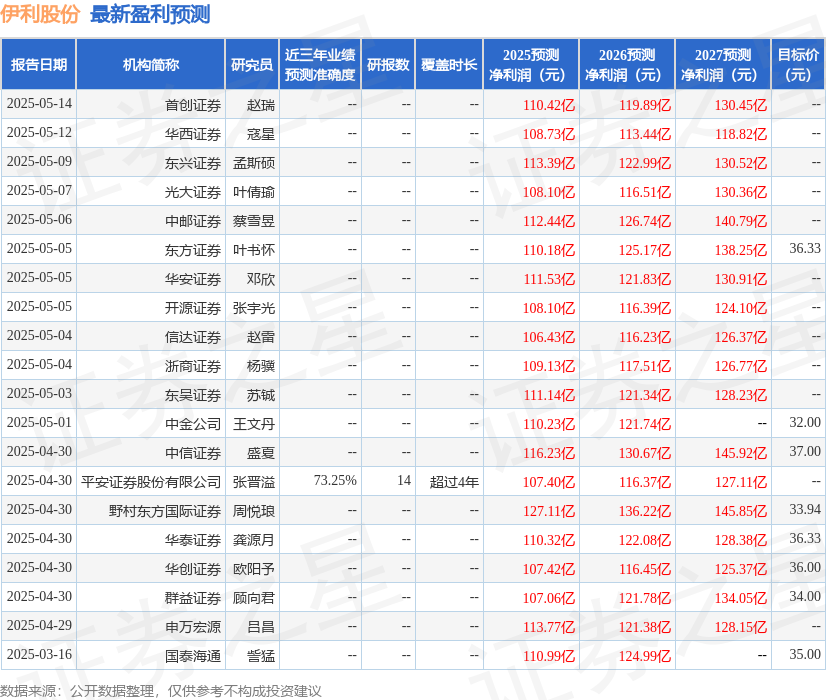This screenshot has width=826, height=700.
Task: Click analyst name 寇星
Action: pyautogui.click(x=261, y=134)
